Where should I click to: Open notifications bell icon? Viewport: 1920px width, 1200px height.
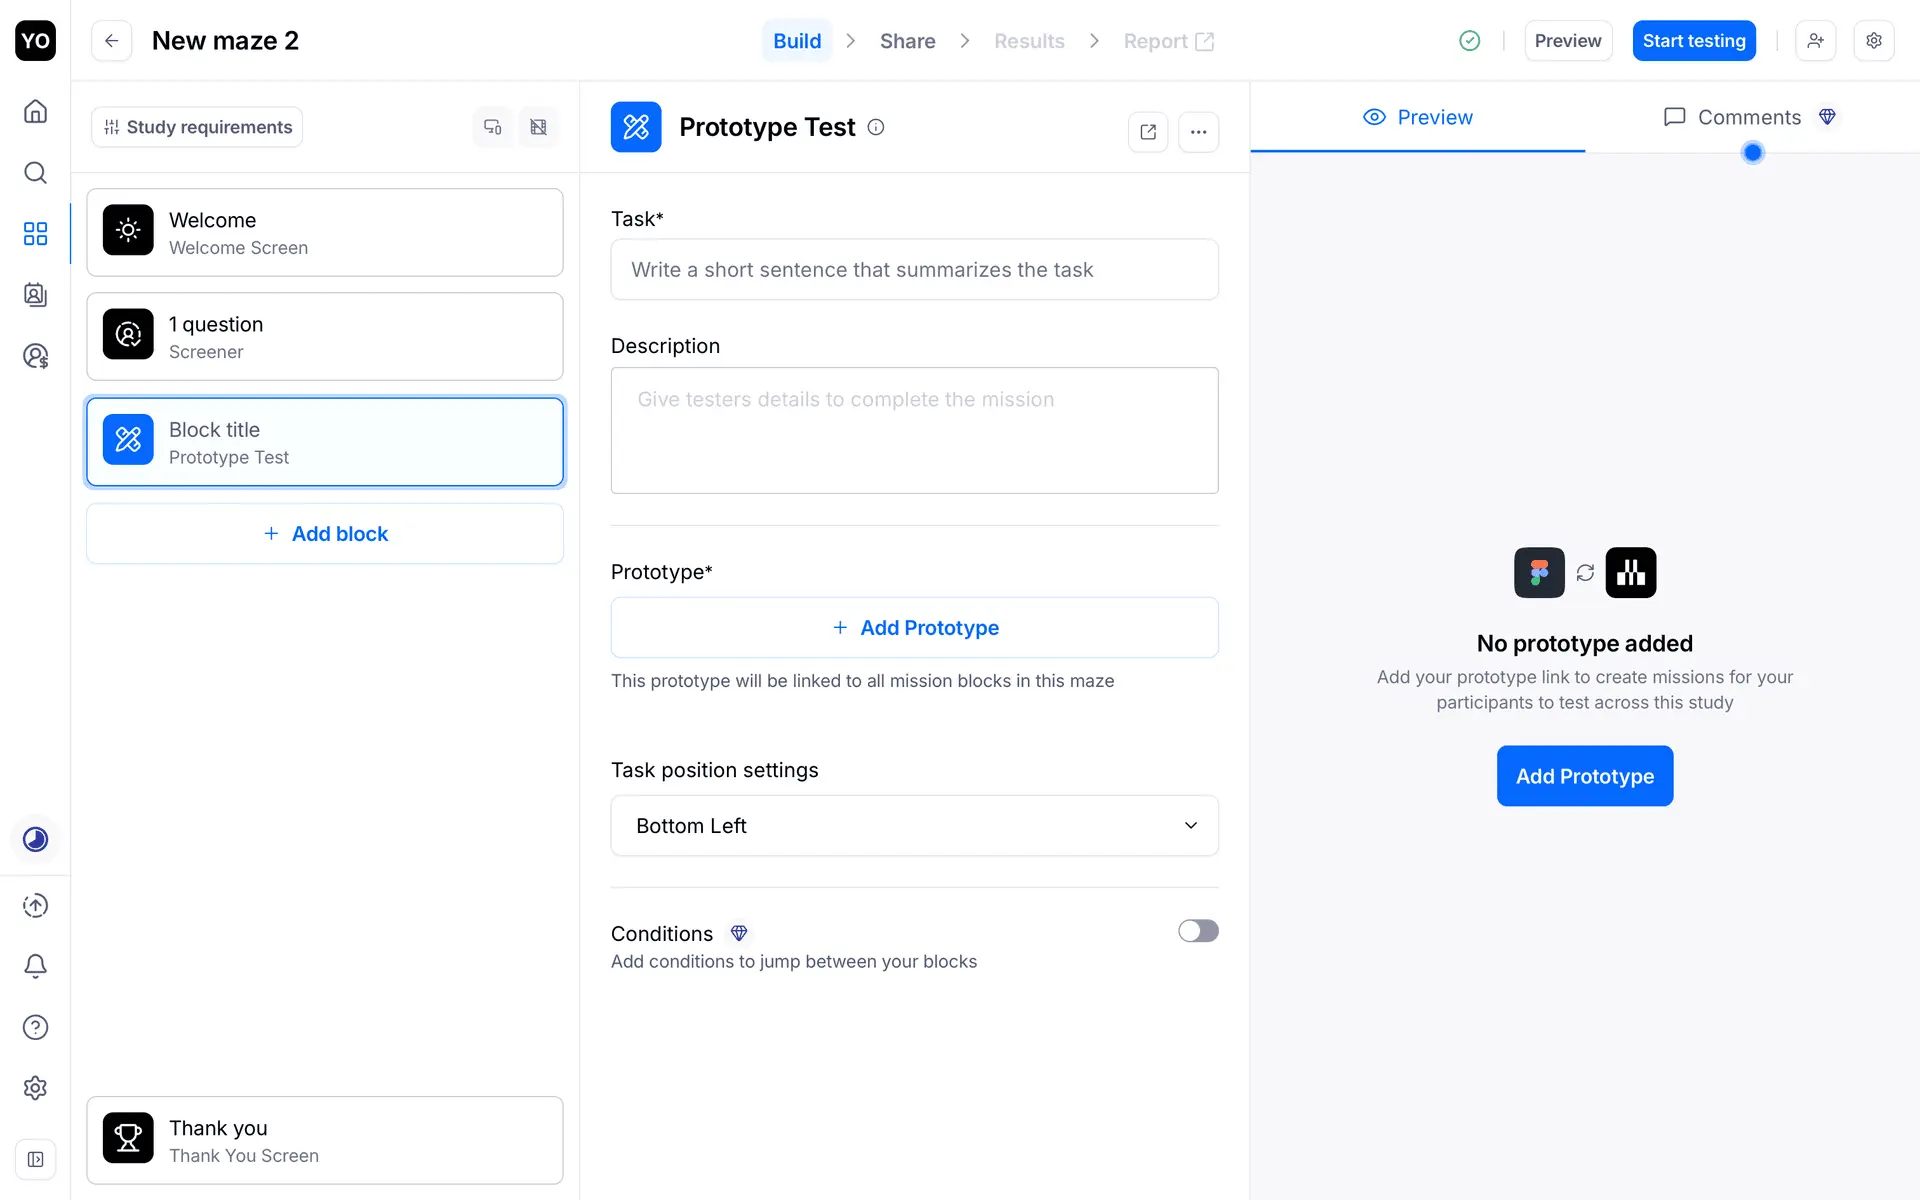point(35,966)
